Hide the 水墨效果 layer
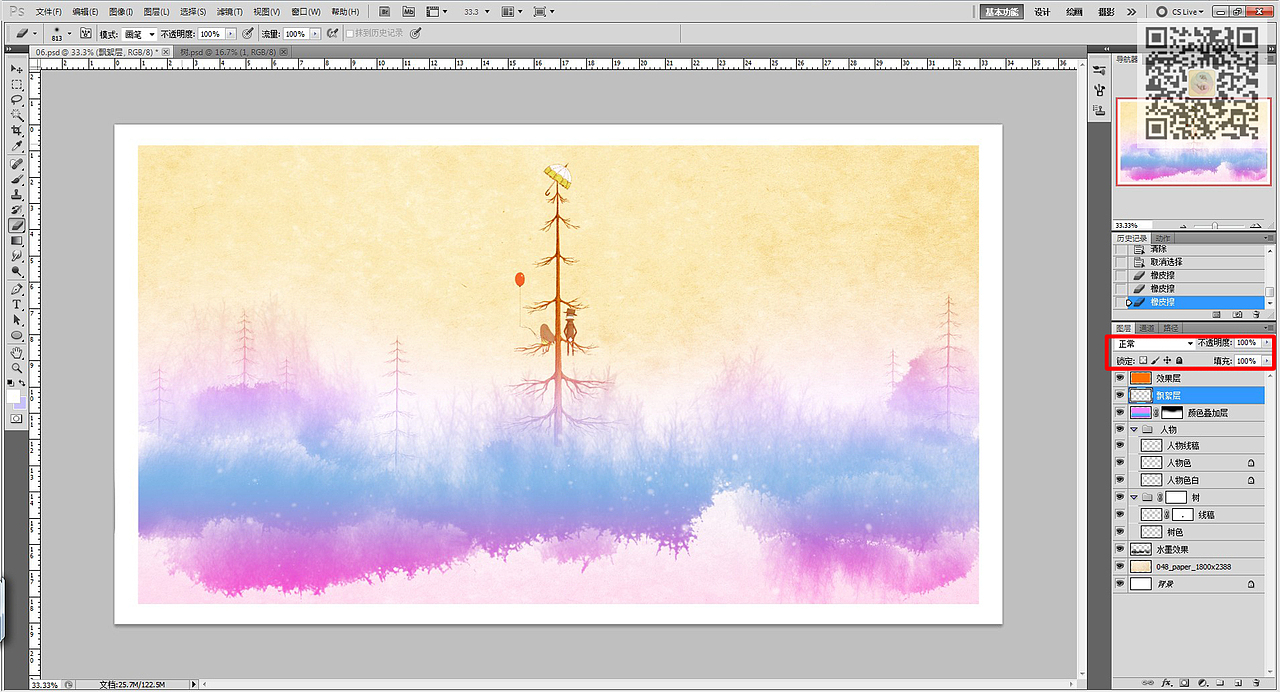This screenshot has height=692, width=1280. click(x=1120, y=549)
